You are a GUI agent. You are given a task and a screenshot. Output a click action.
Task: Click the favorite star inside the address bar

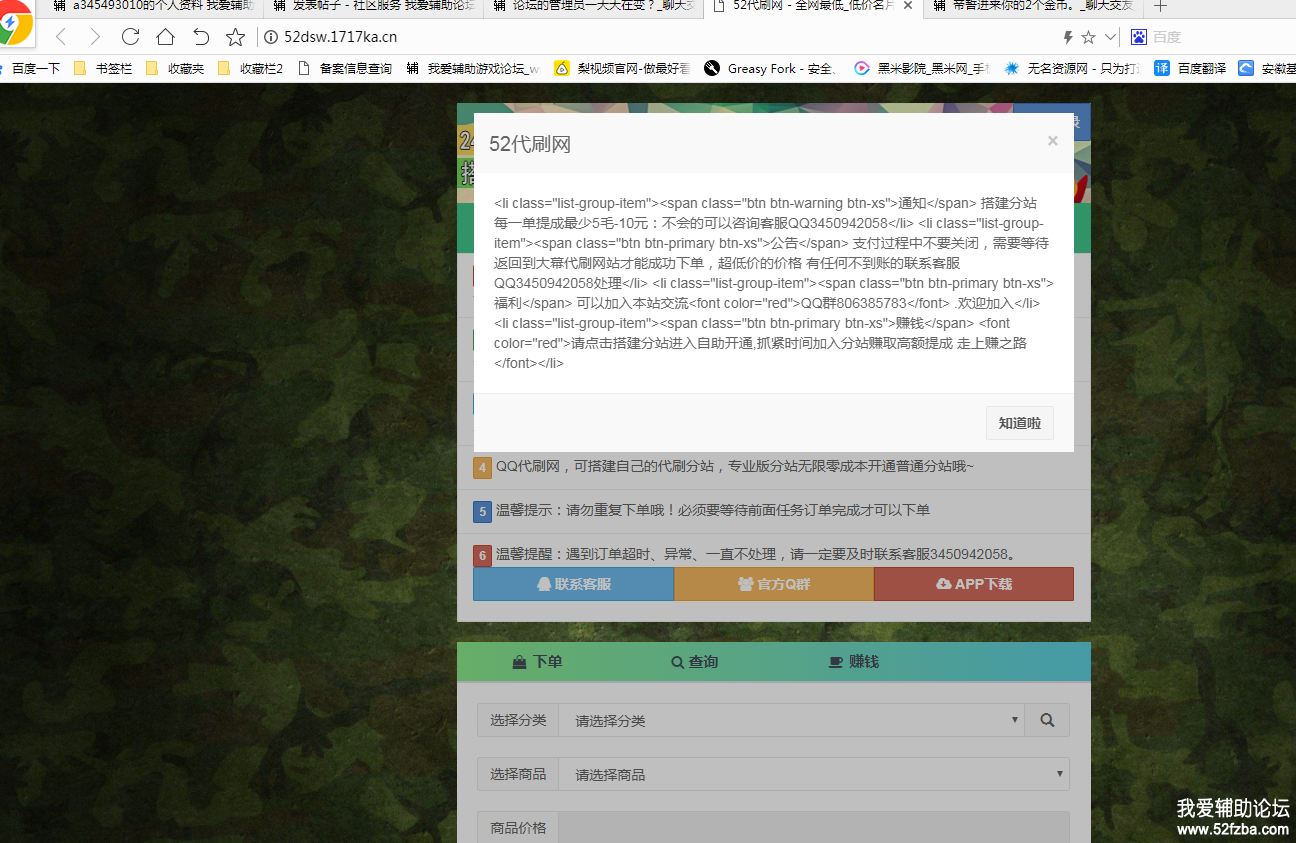click(1089, 38)
